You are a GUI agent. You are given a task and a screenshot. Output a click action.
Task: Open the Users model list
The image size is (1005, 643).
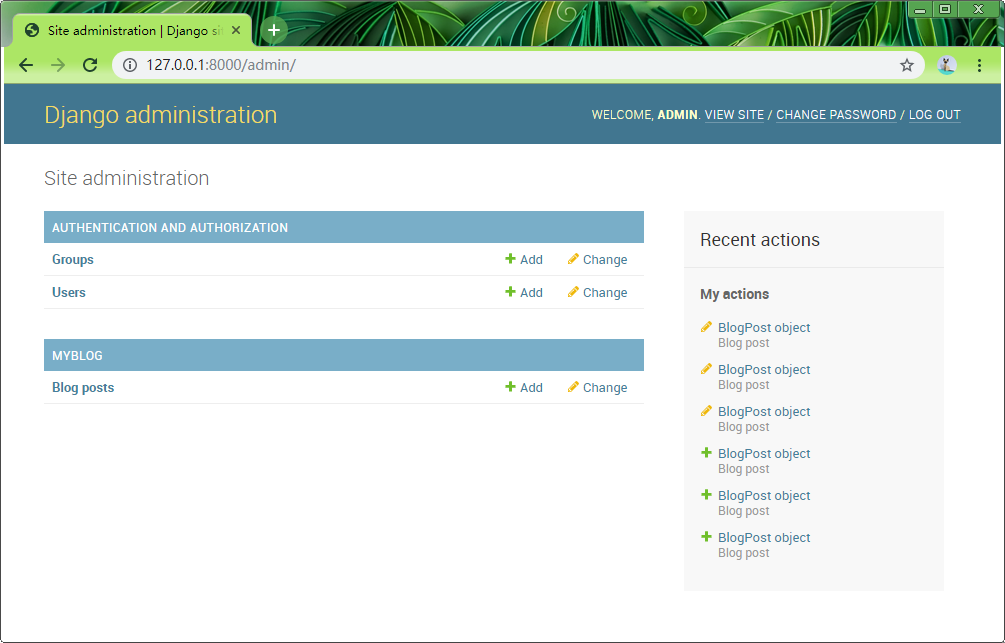(x=69, y=292)
